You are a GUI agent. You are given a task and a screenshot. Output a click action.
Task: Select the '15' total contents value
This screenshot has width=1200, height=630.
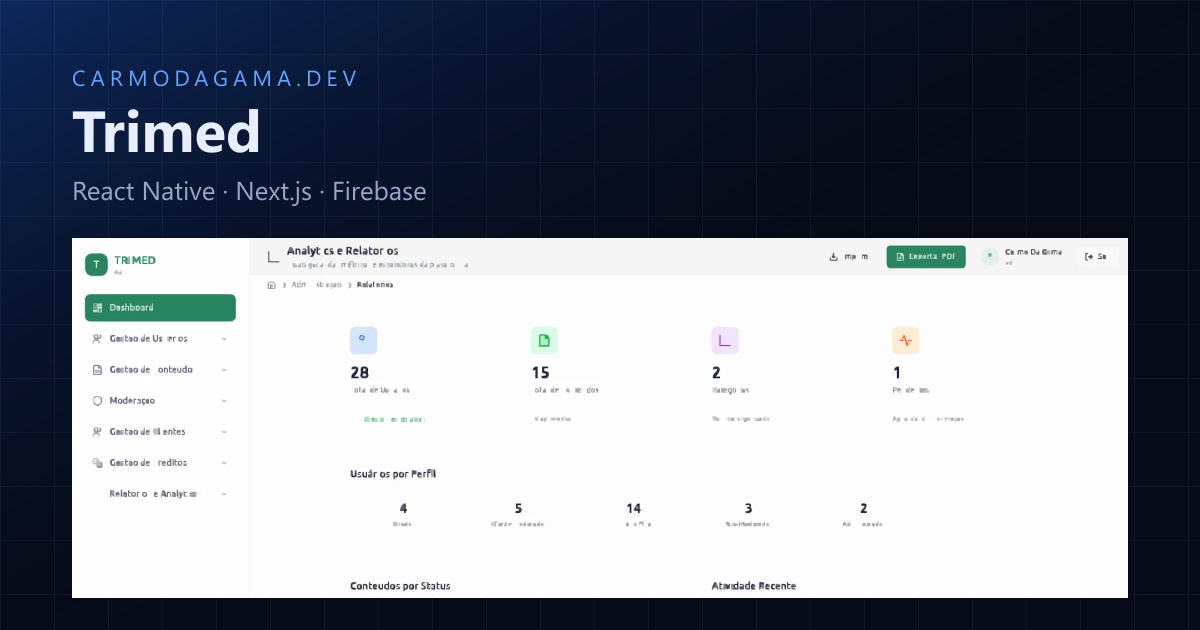(541, 373)
